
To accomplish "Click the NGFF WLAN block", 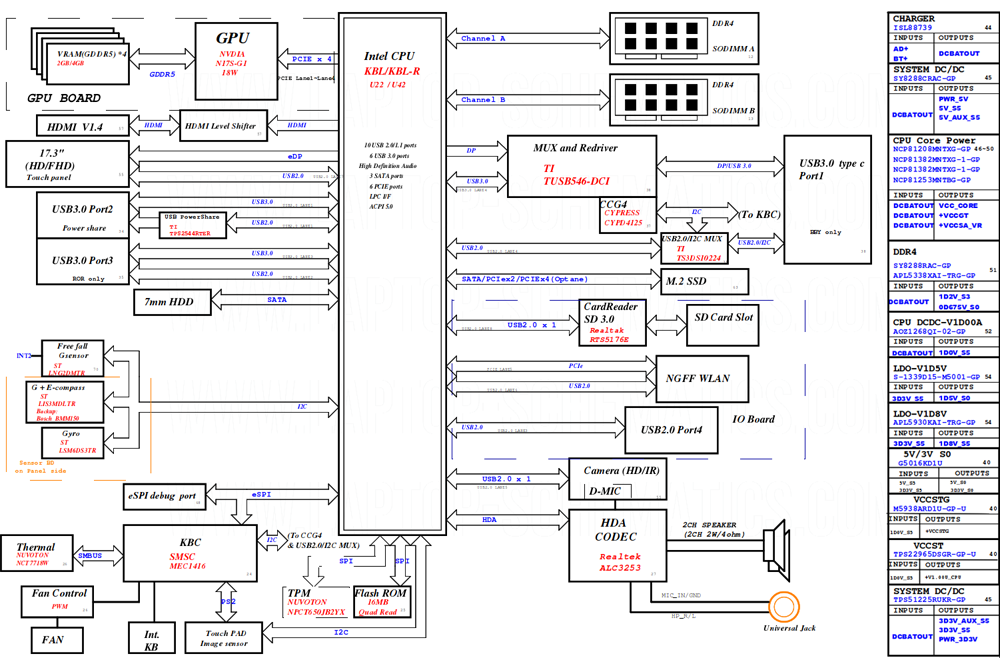I will (702, 378).
